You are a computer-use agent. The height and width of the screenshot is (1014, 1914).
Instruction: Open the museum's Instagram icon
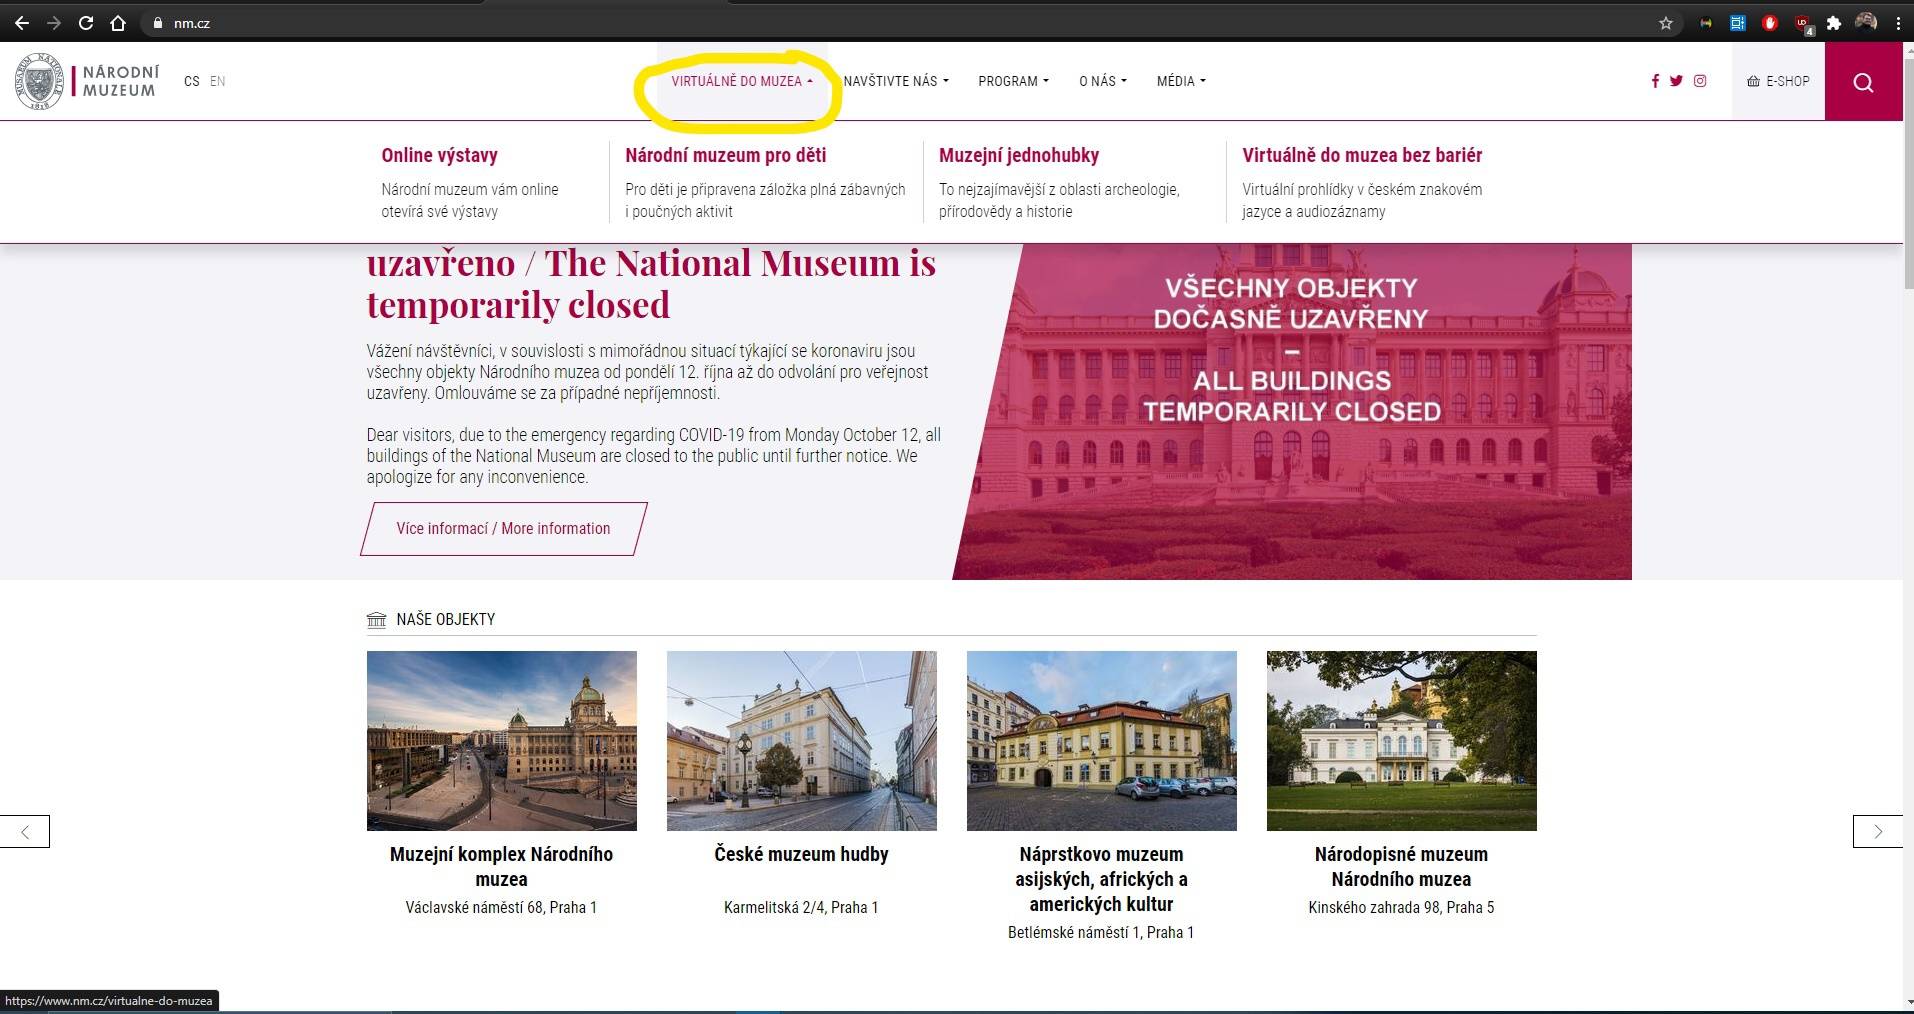(1700, 81)
